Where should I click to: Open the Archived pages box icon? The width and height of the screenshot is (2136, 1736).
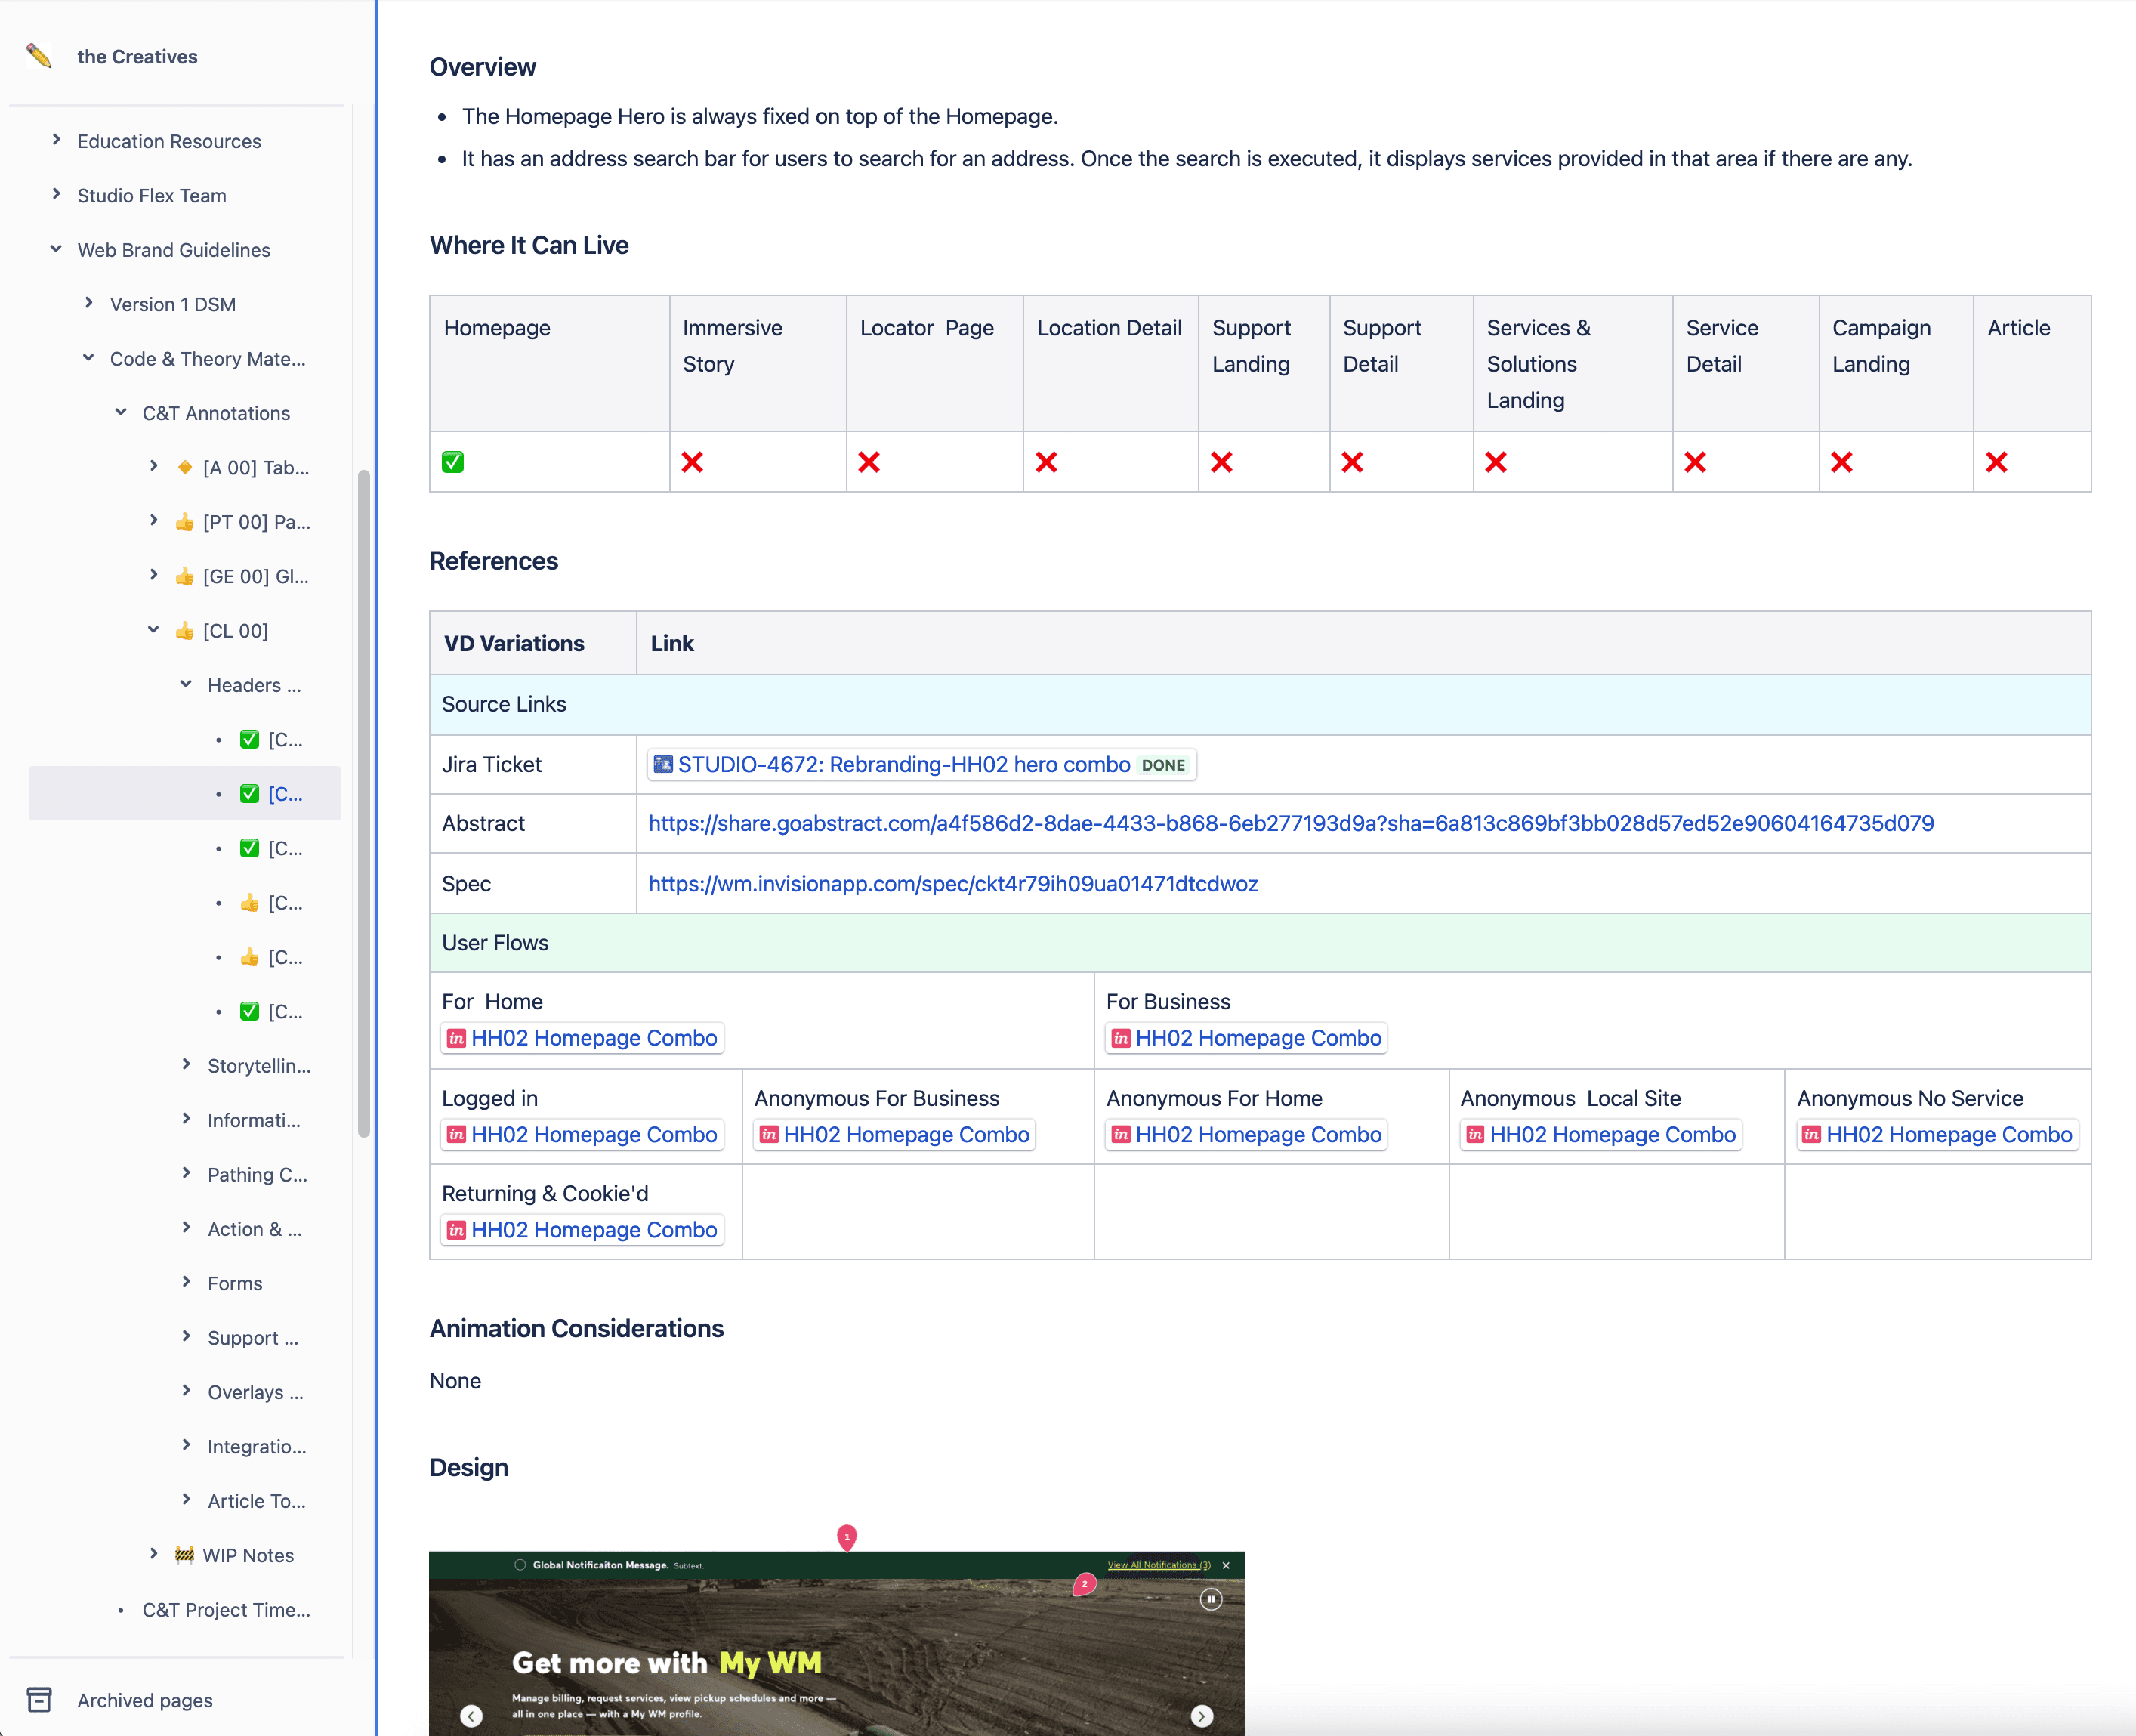(x=39, y=1699)
